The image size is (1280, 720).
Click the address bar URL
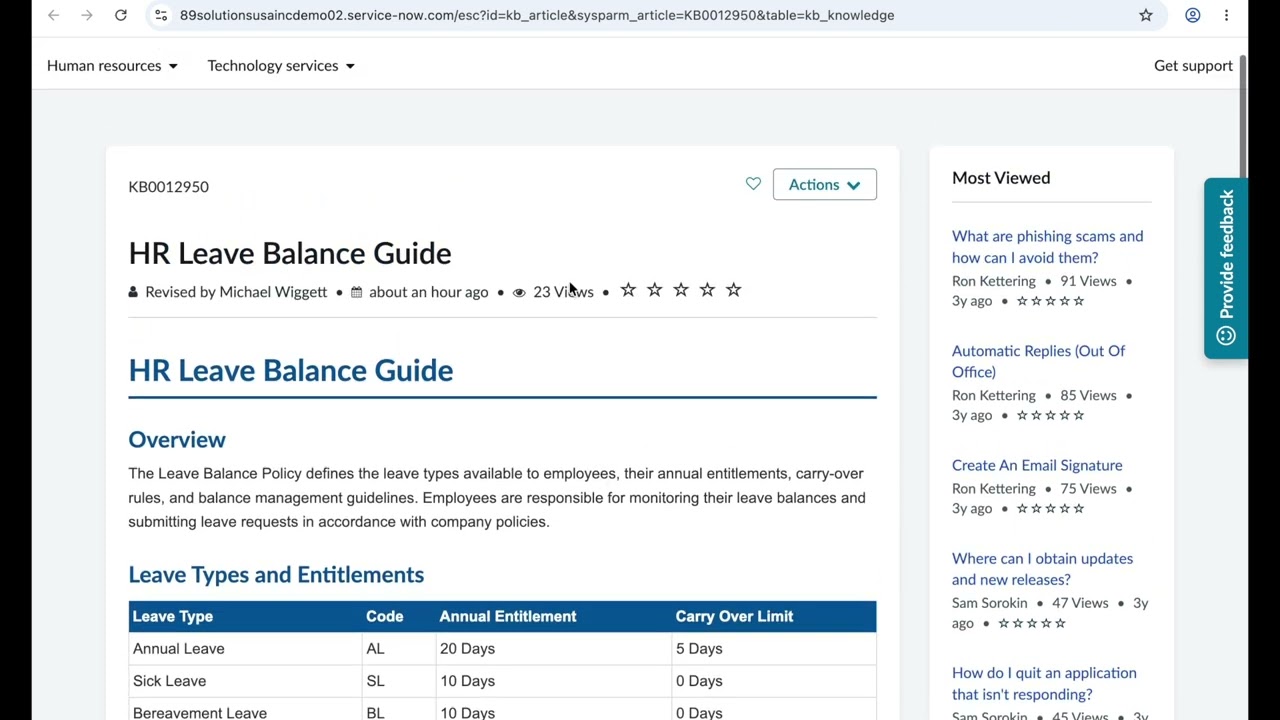[x=537, y=15]
